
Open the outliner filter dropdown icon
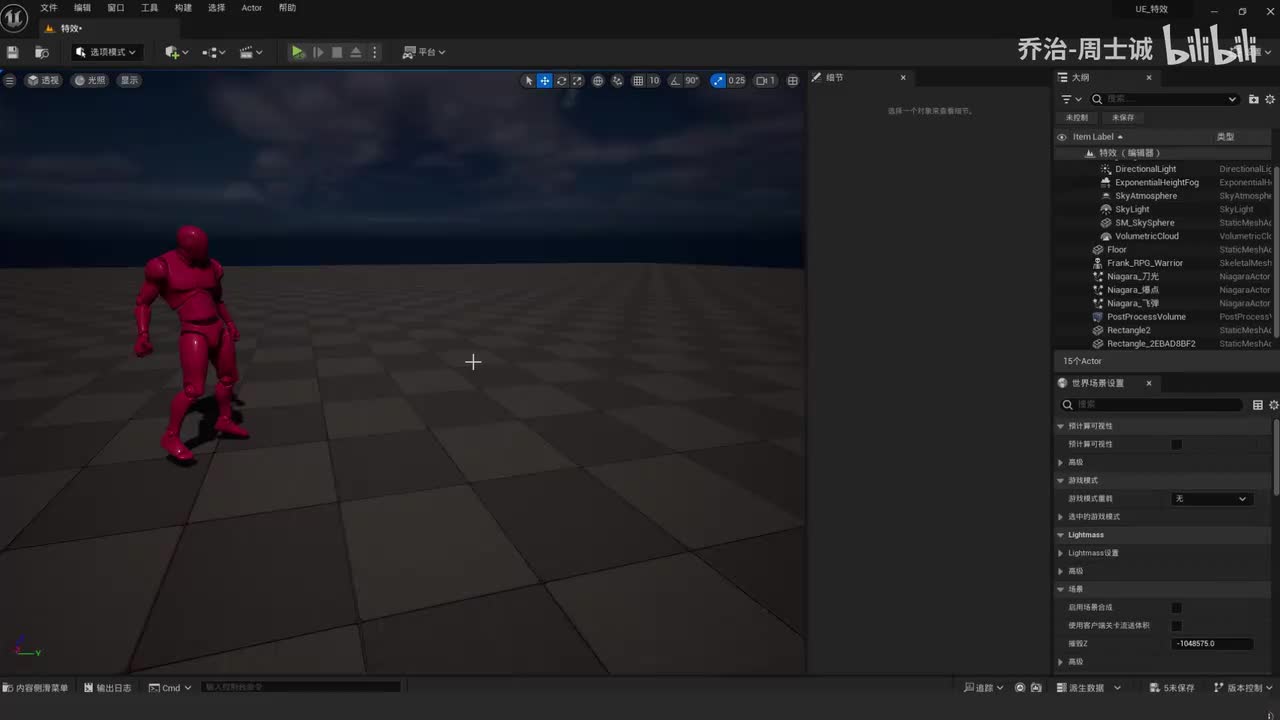[x=1071, y=99]
